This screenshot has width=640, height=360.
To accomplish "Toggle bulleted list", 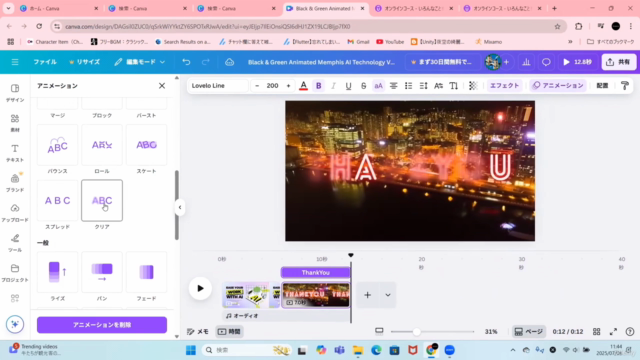I will (x=408, y=86).
